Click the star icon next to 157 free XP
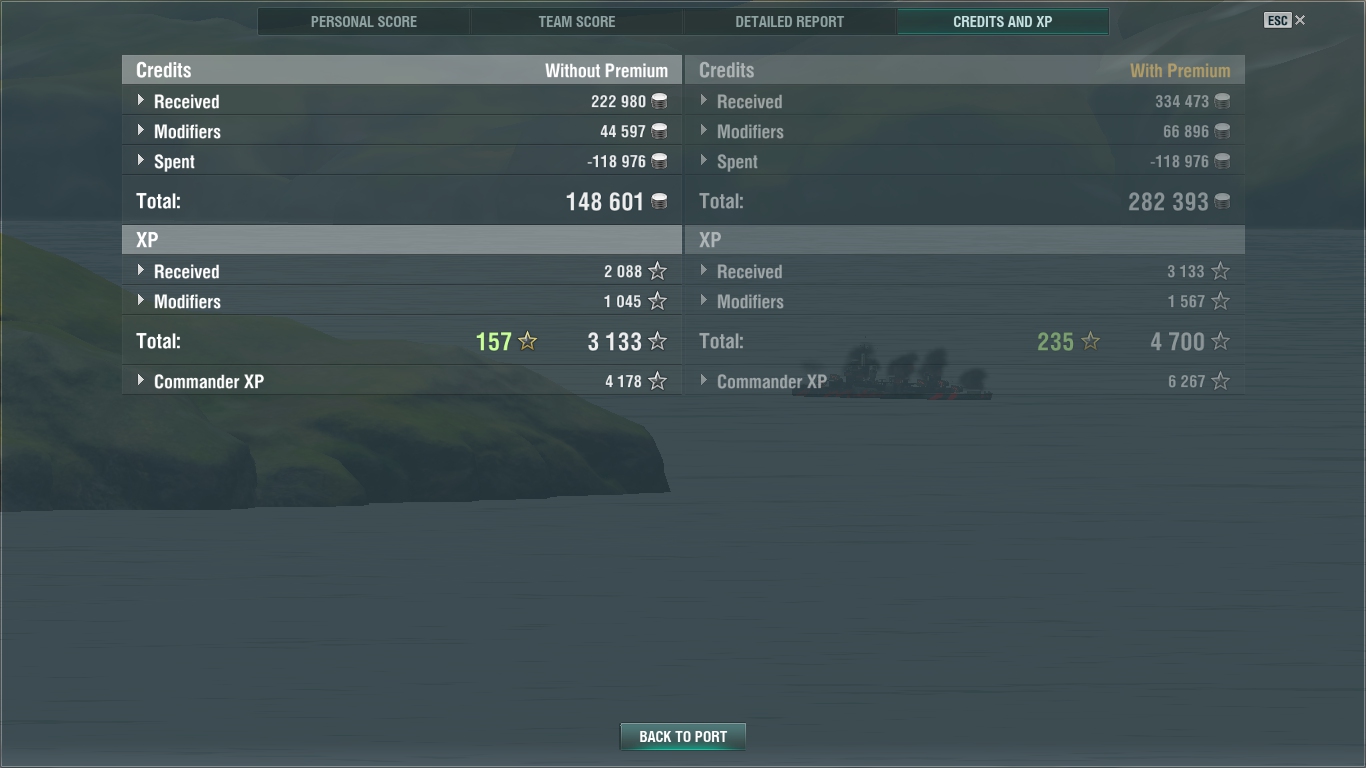The height and width of the screenshot is (768, 1366). point(528,342)
